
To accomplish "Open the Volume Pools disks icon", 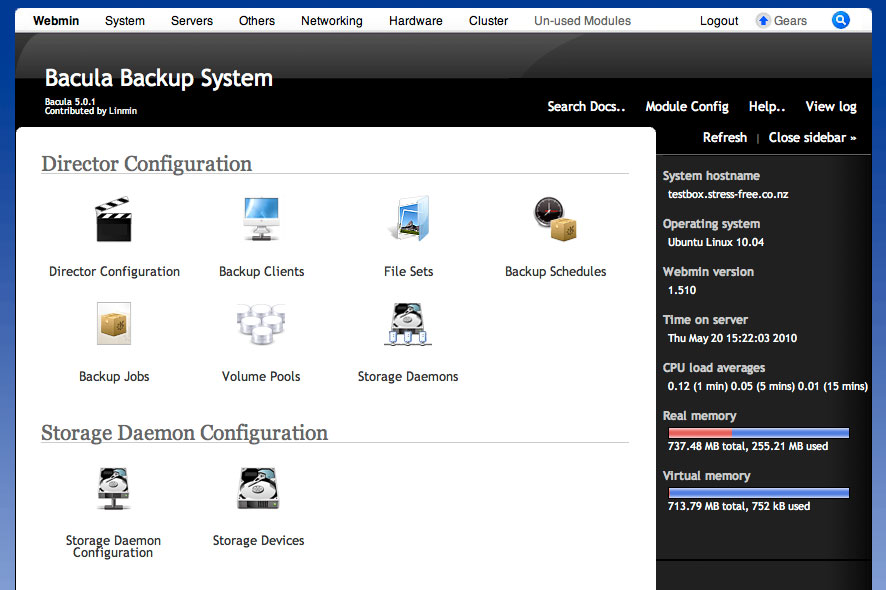I will coord(261,324).
